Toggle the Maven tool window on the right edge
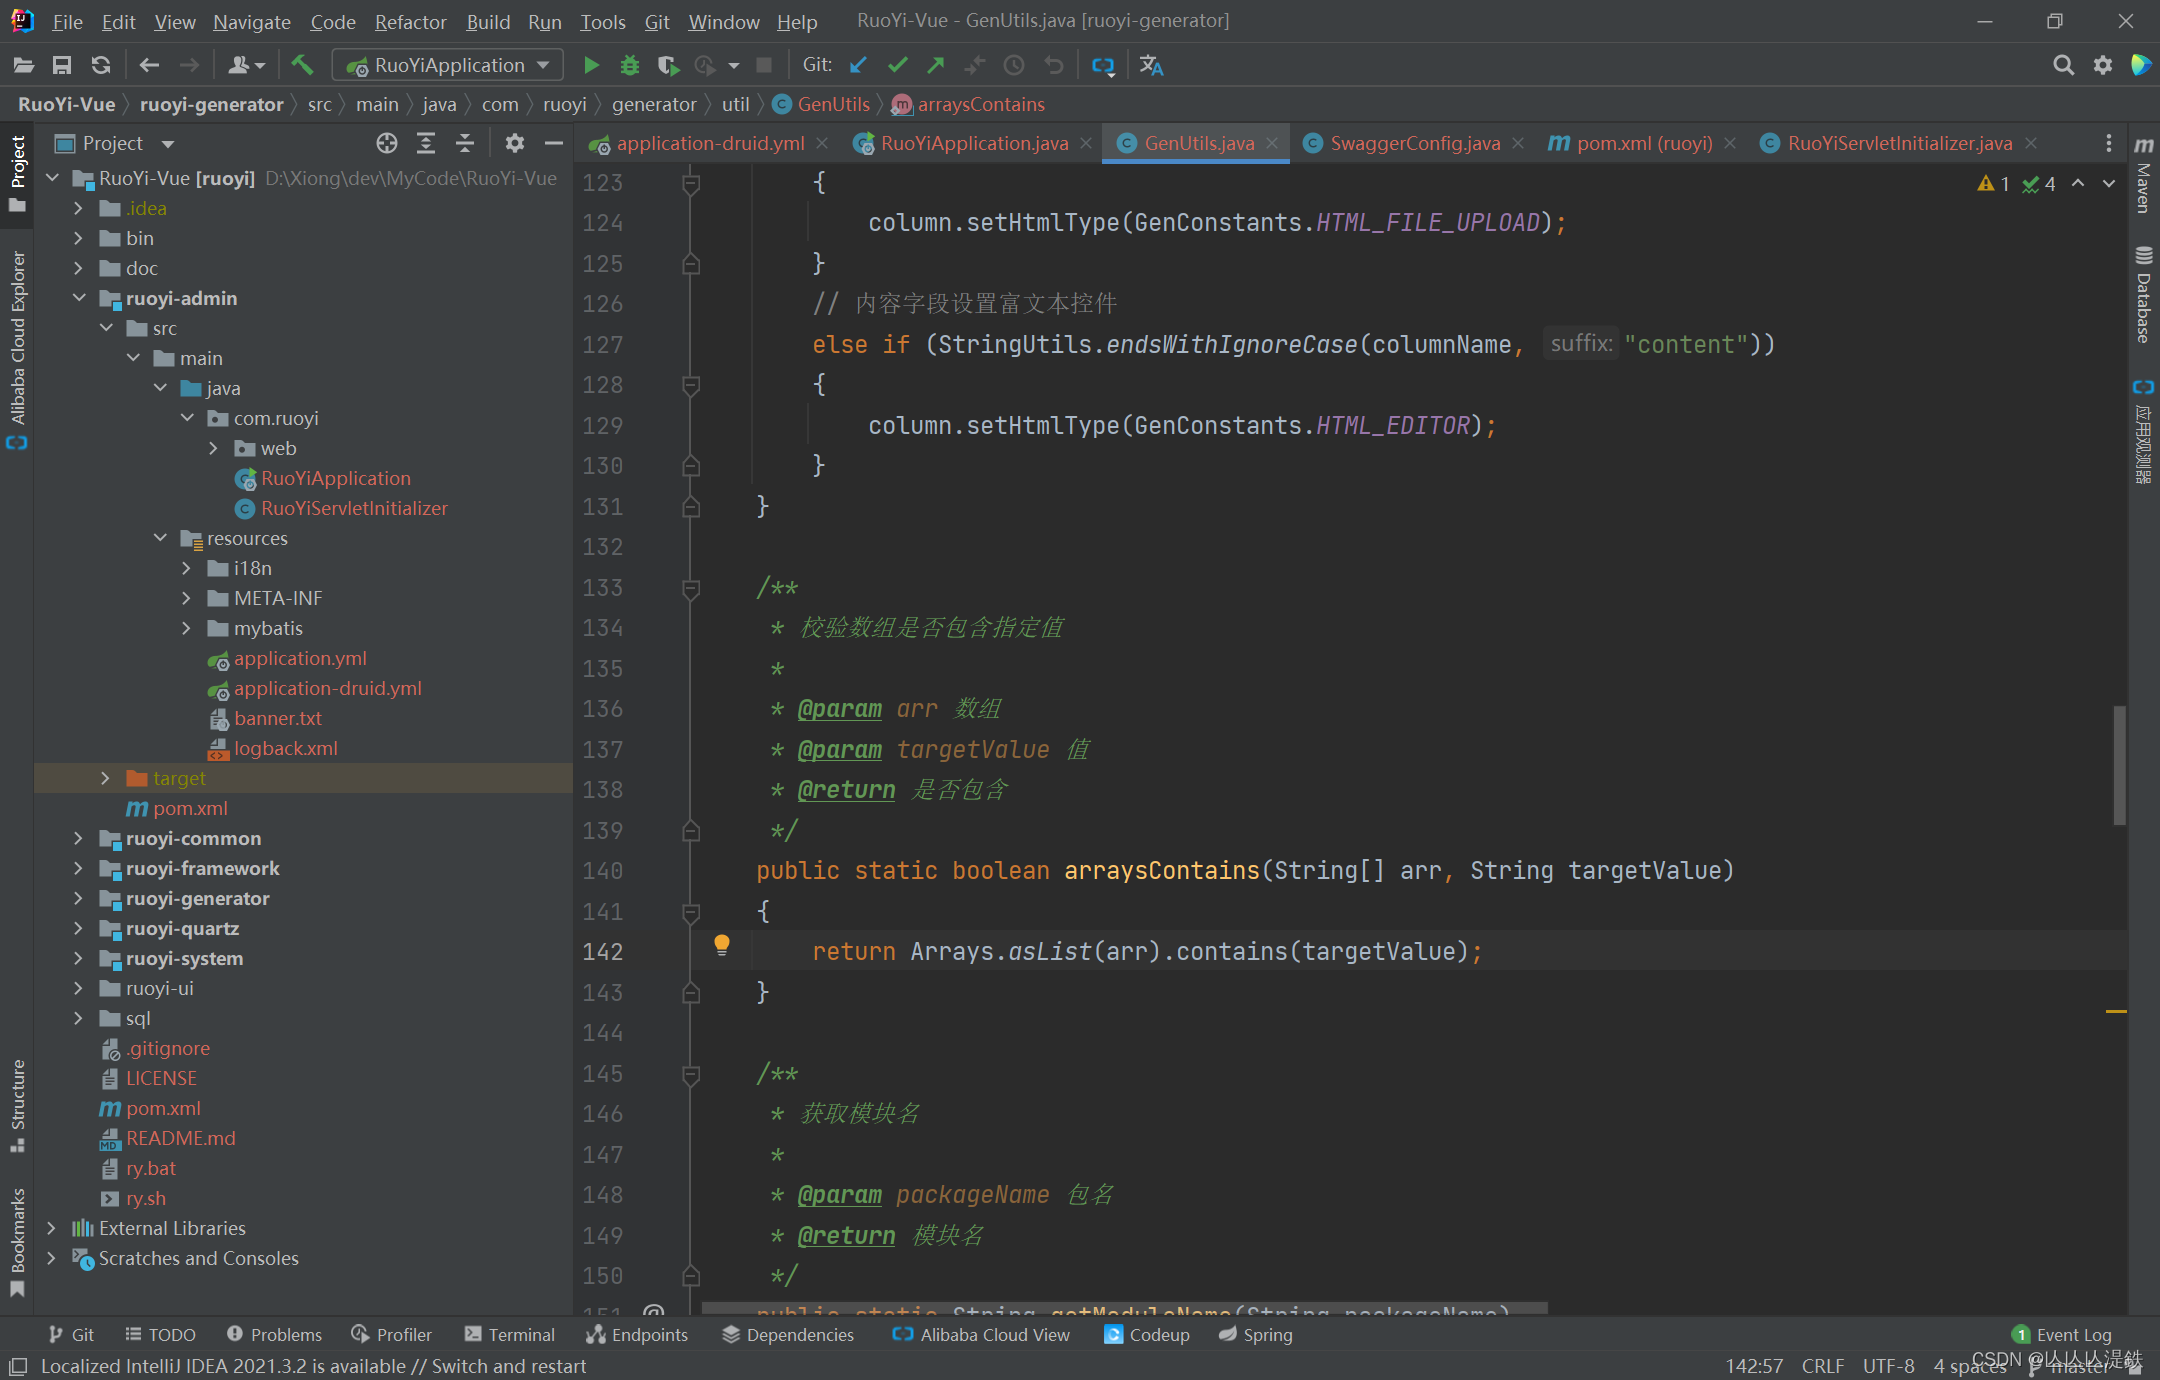 pos(2143,175)
